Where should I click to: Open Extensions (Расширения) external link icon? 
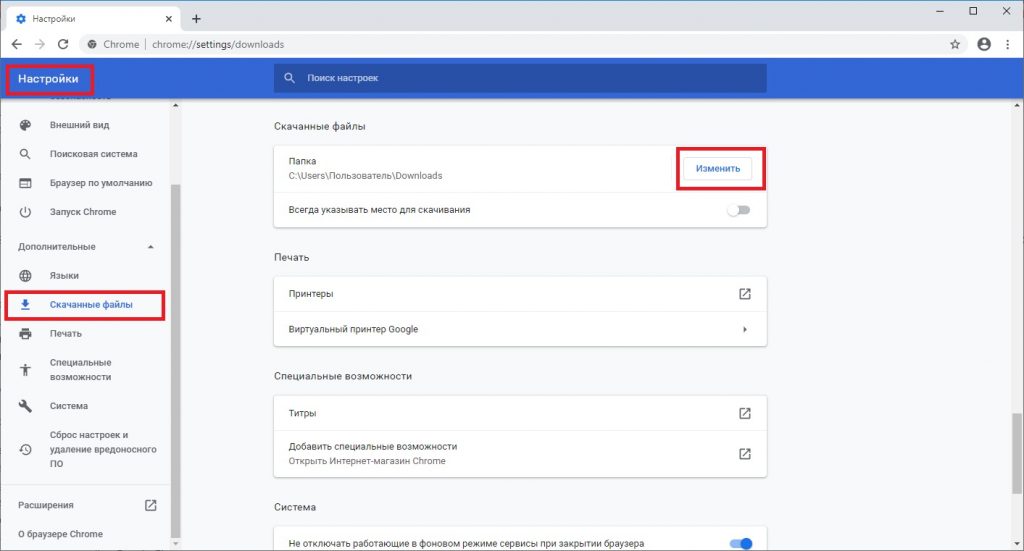pyautogui.click(x=150, y=505)
